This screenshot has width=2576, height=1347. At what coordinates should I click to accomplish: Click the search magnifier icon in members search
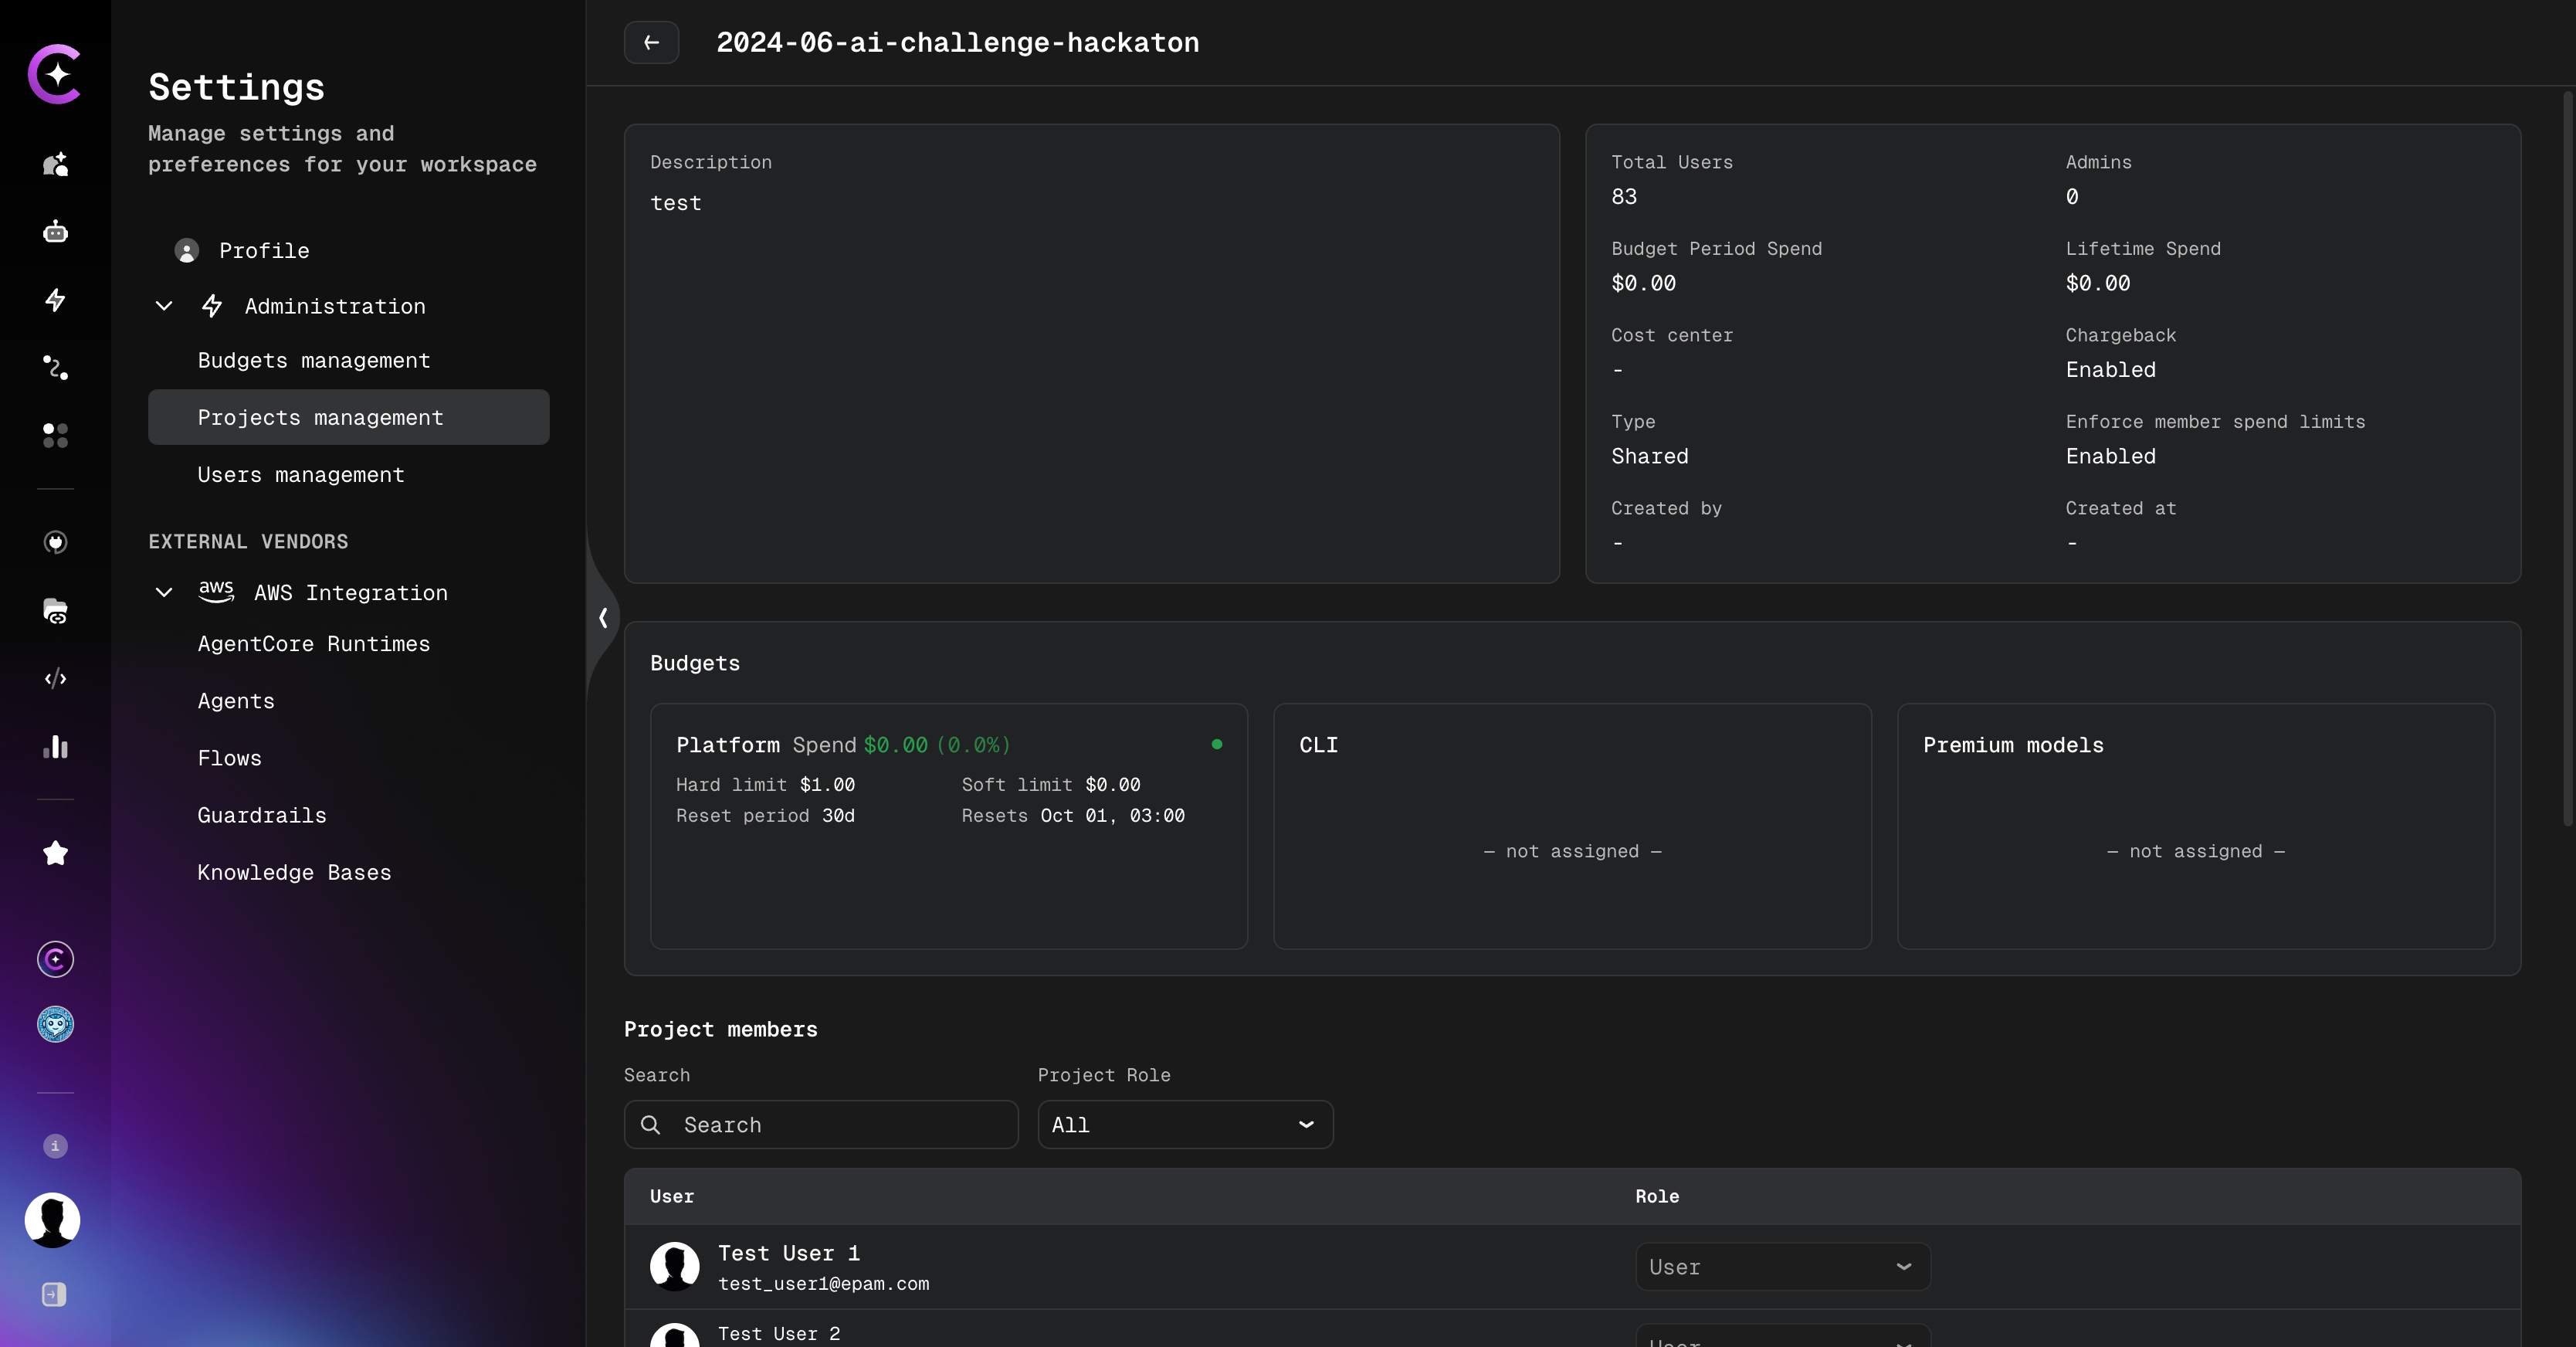pyautogui.click(x=650, y=1125)
